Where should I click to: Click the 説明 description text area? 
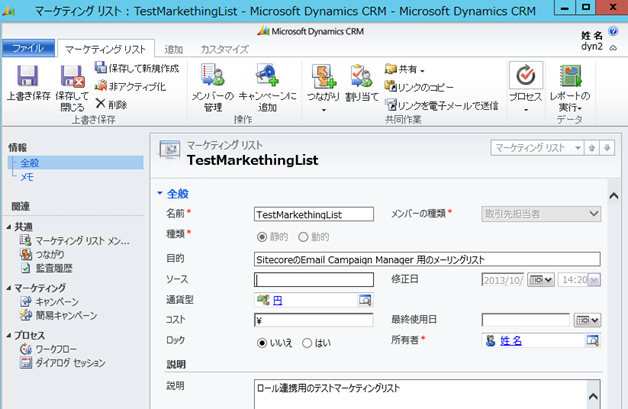tap(421, 394)
